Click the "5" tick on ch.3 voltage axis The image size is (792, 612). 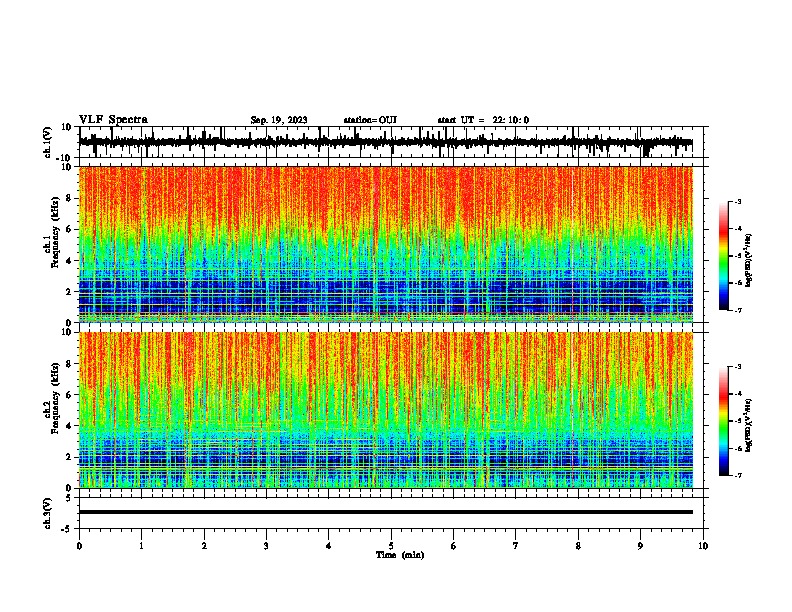(x=69, y=498)
